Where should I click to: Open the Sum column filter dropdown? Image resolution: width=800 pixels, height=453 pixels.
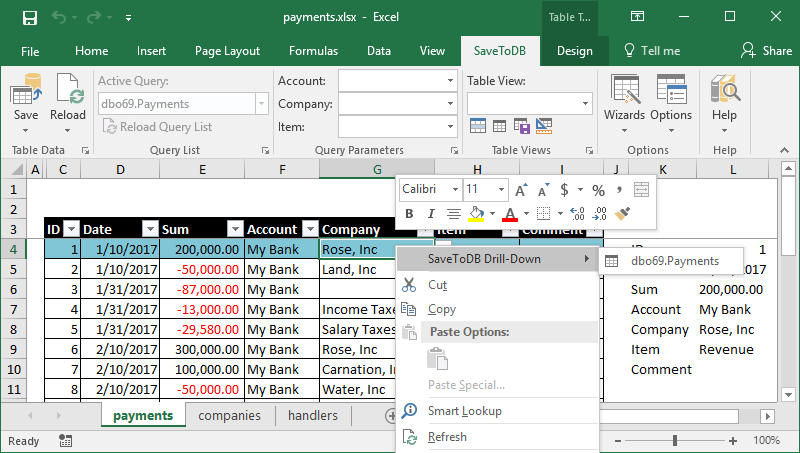tap(235, 229)
